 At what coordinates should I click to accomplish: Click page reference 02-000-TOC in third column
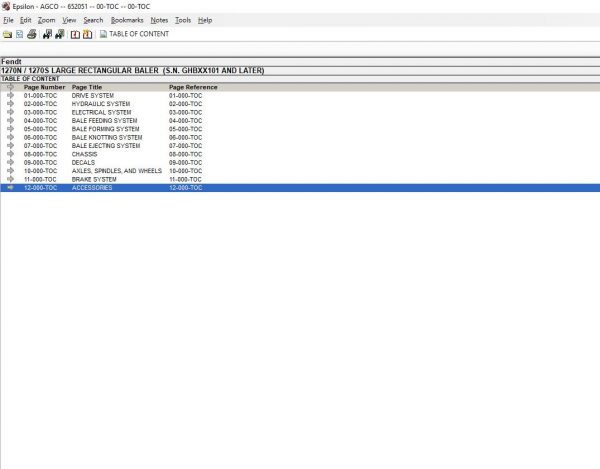pos(185,104)
